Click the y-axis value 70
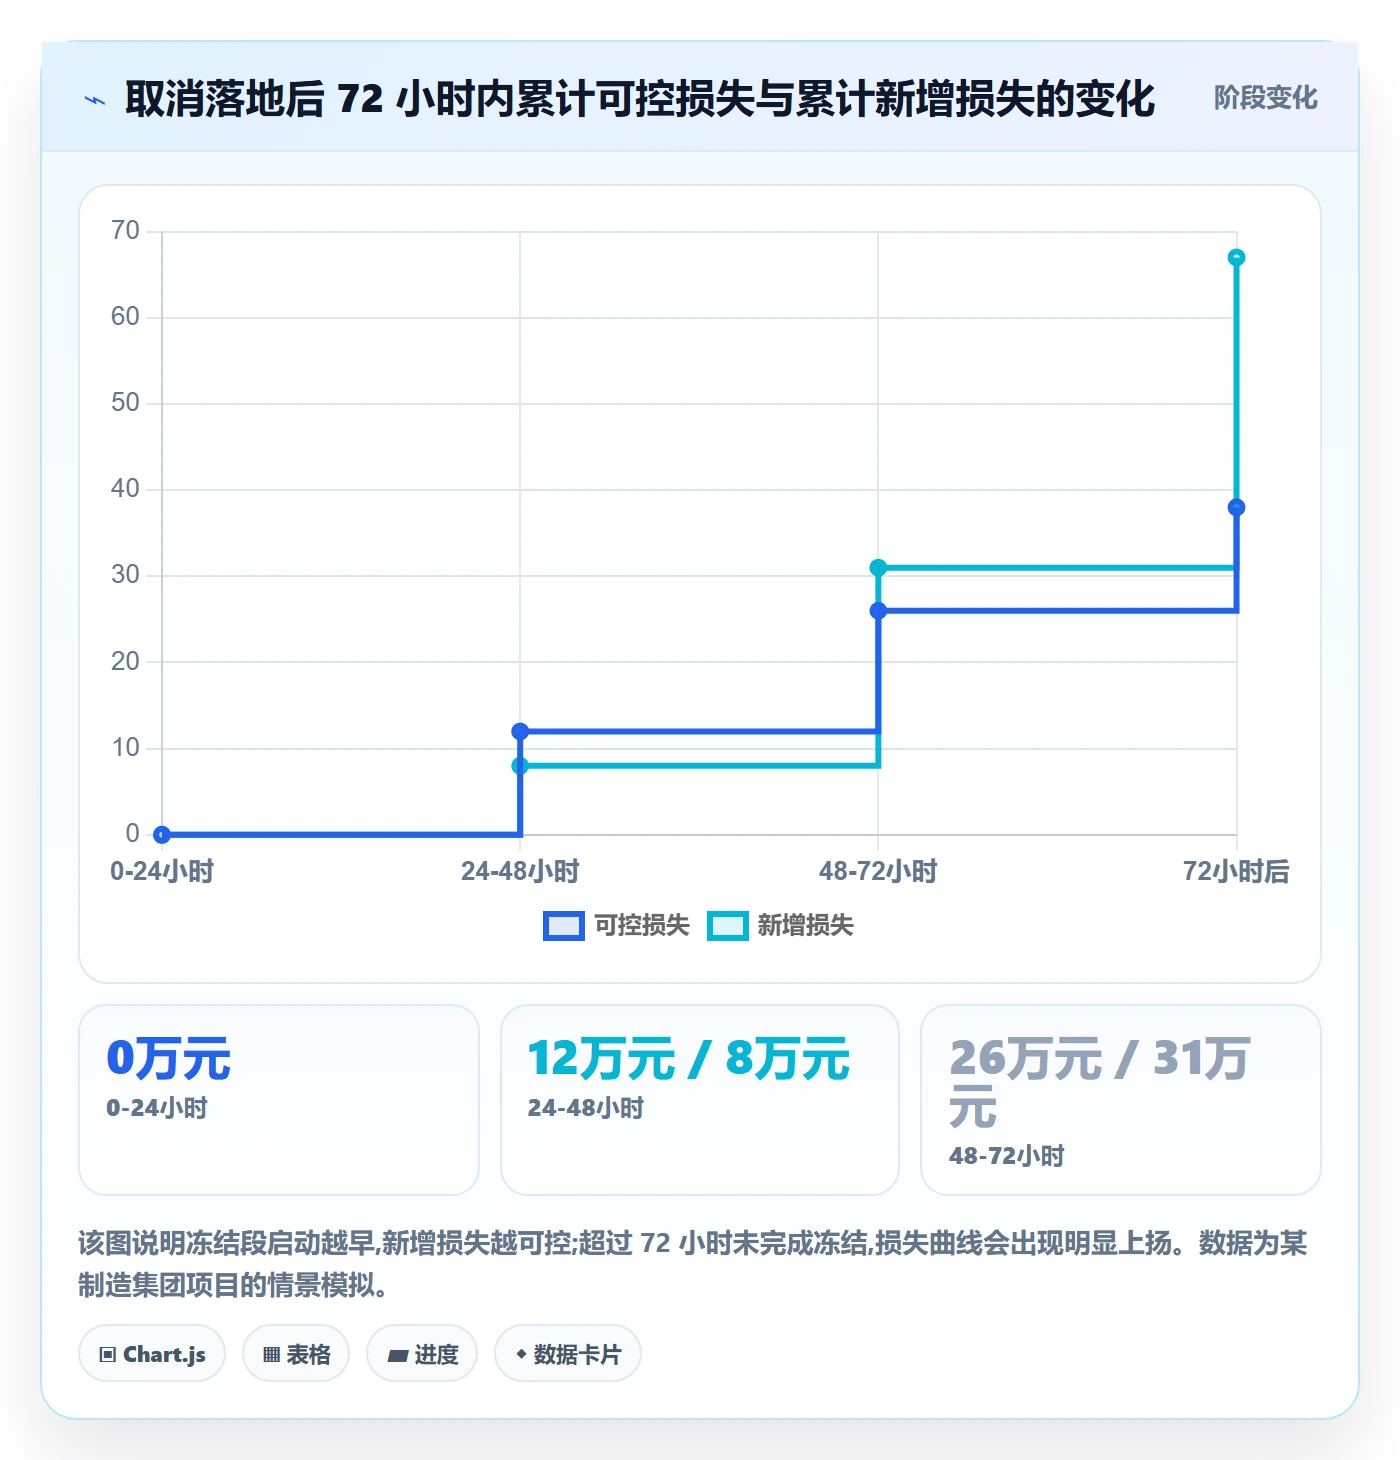The height and width of the screenshot is (1460, 1400). point(125,231)
